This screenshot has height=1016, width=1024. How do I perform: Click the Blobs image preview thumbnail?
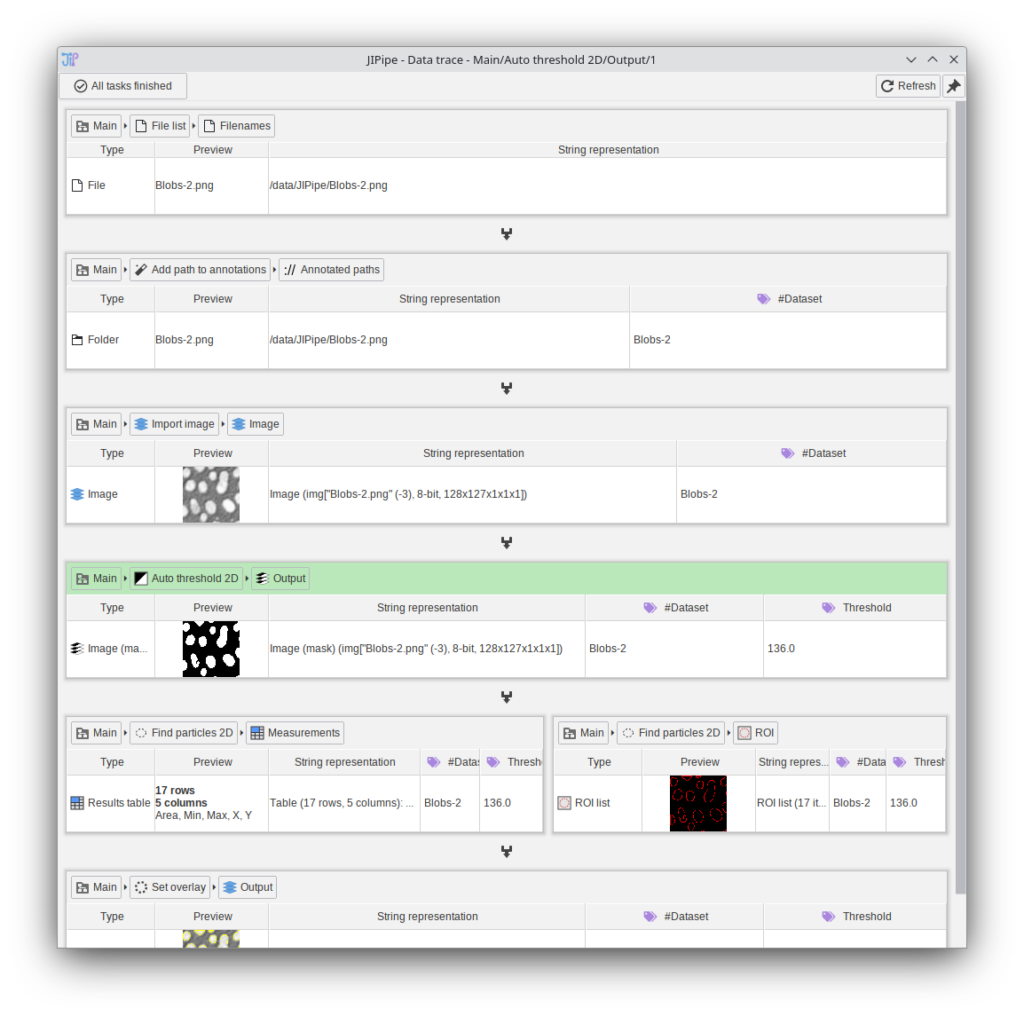tap(211, 494)
